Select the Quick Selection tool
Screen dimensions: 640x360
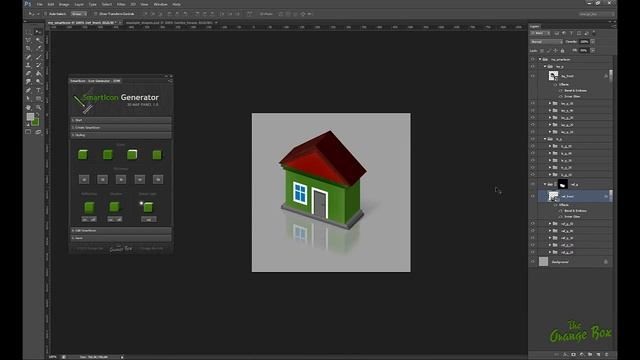click(x=38, y=40)
